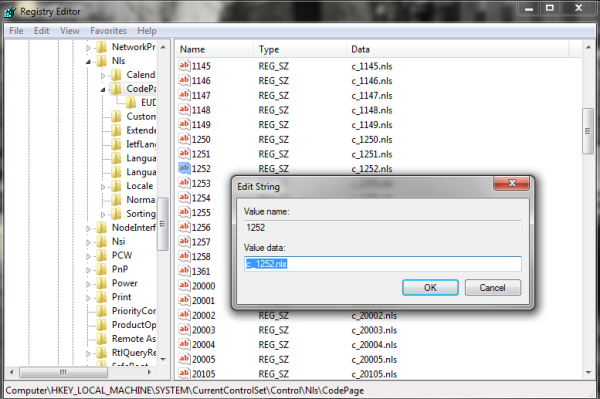The height and width of the screenshot is (399, 600).
Task: Click the string icon for value 1251
Action: (184, 154)
